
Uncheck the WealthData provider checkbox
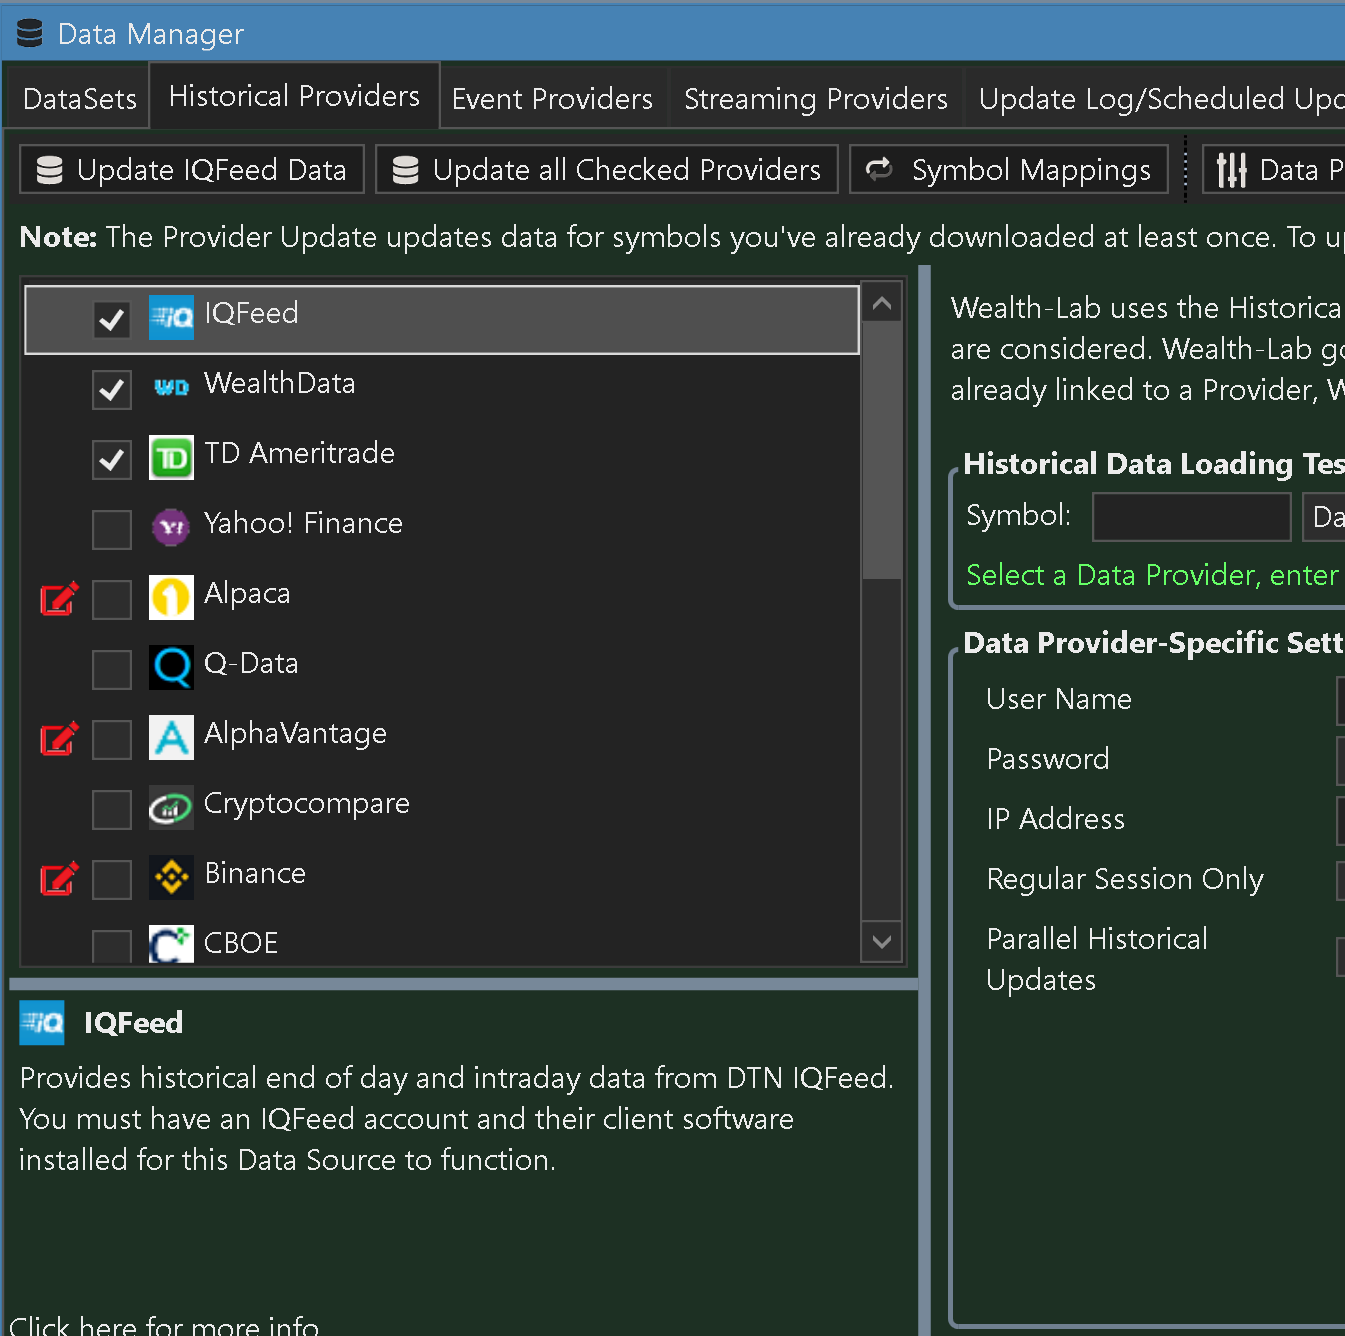[112, 390]
